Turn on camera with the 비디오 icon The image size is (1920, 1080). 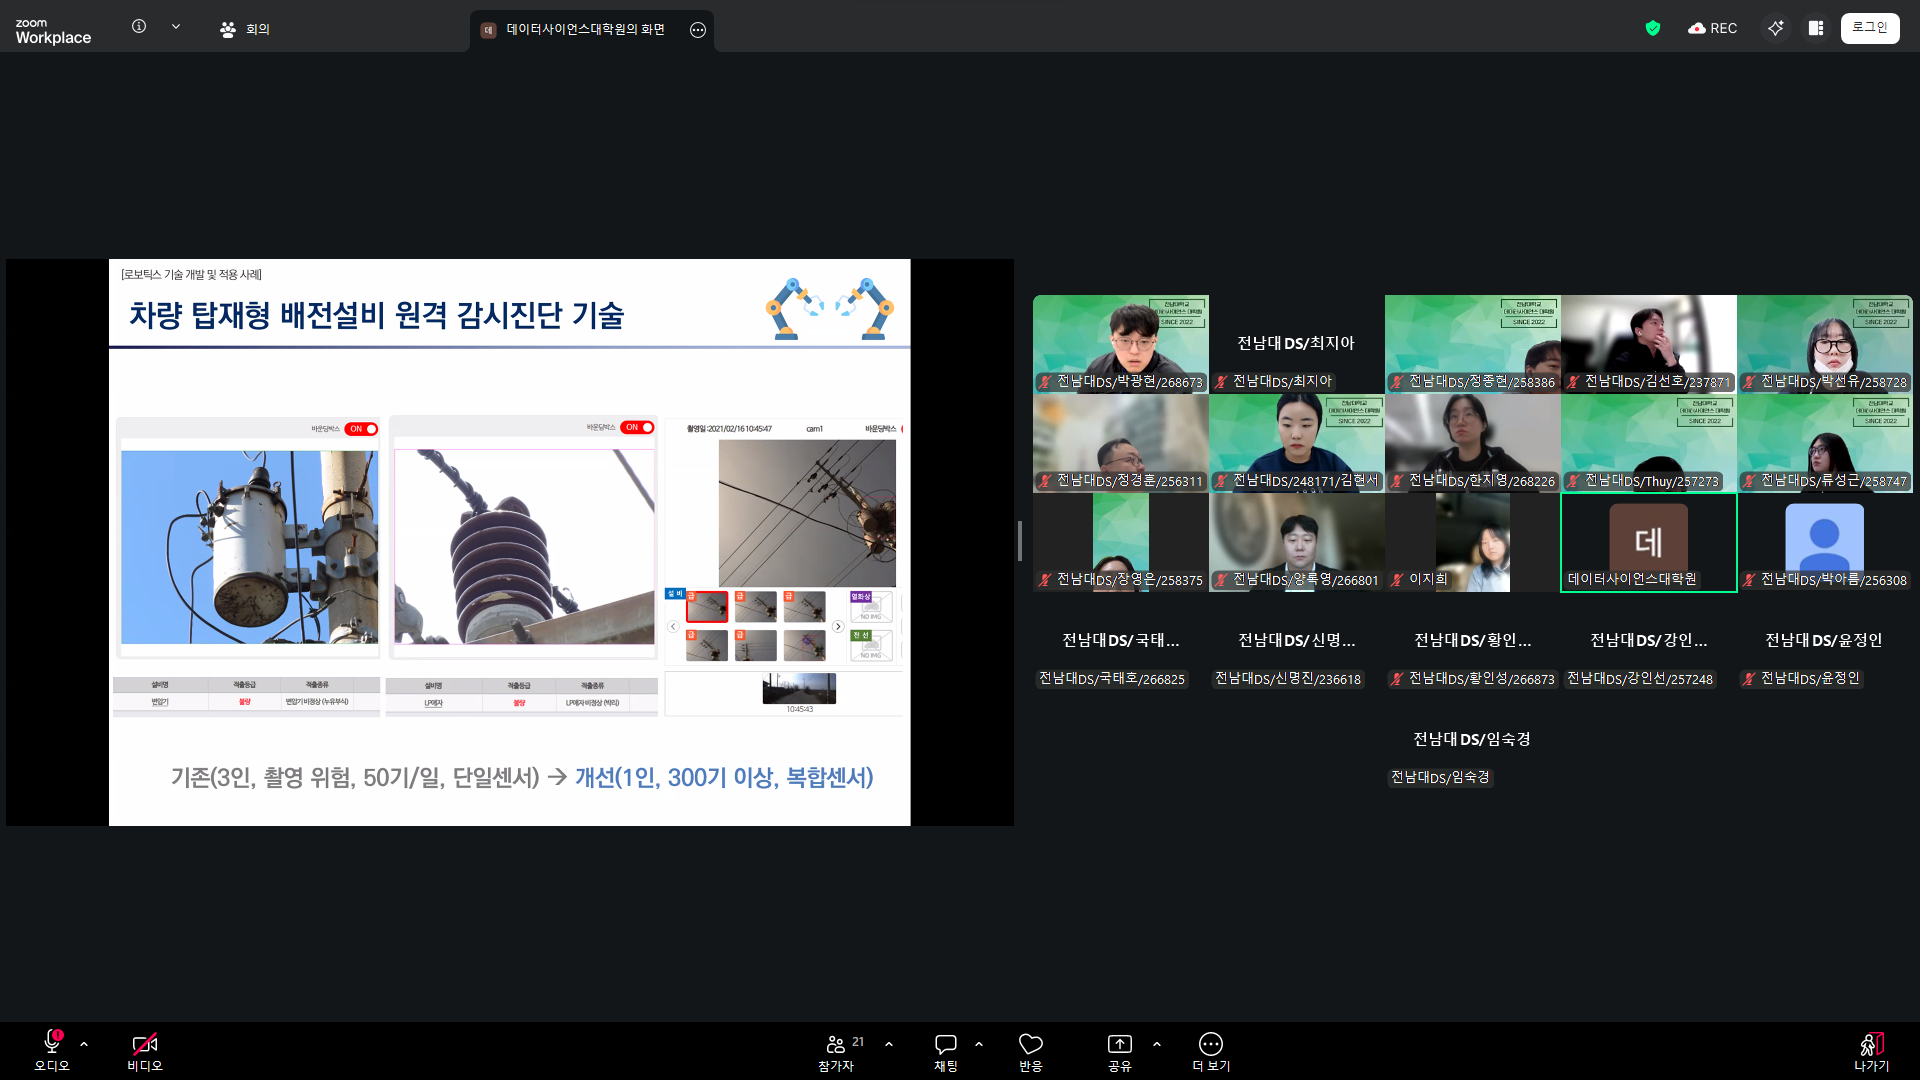[144, 1044]
